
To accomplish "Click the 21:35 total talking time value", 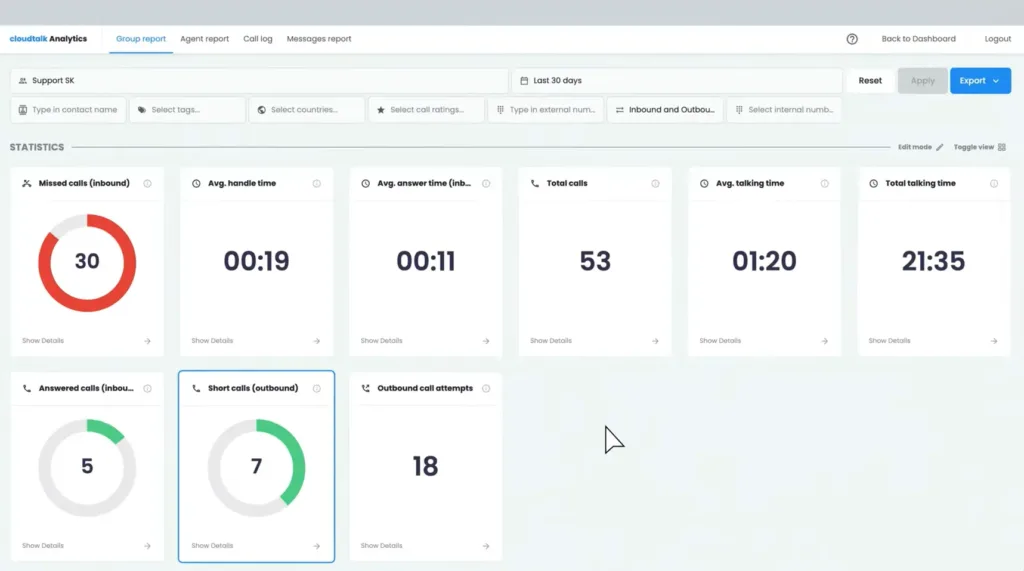I will [x=933, y=261].
